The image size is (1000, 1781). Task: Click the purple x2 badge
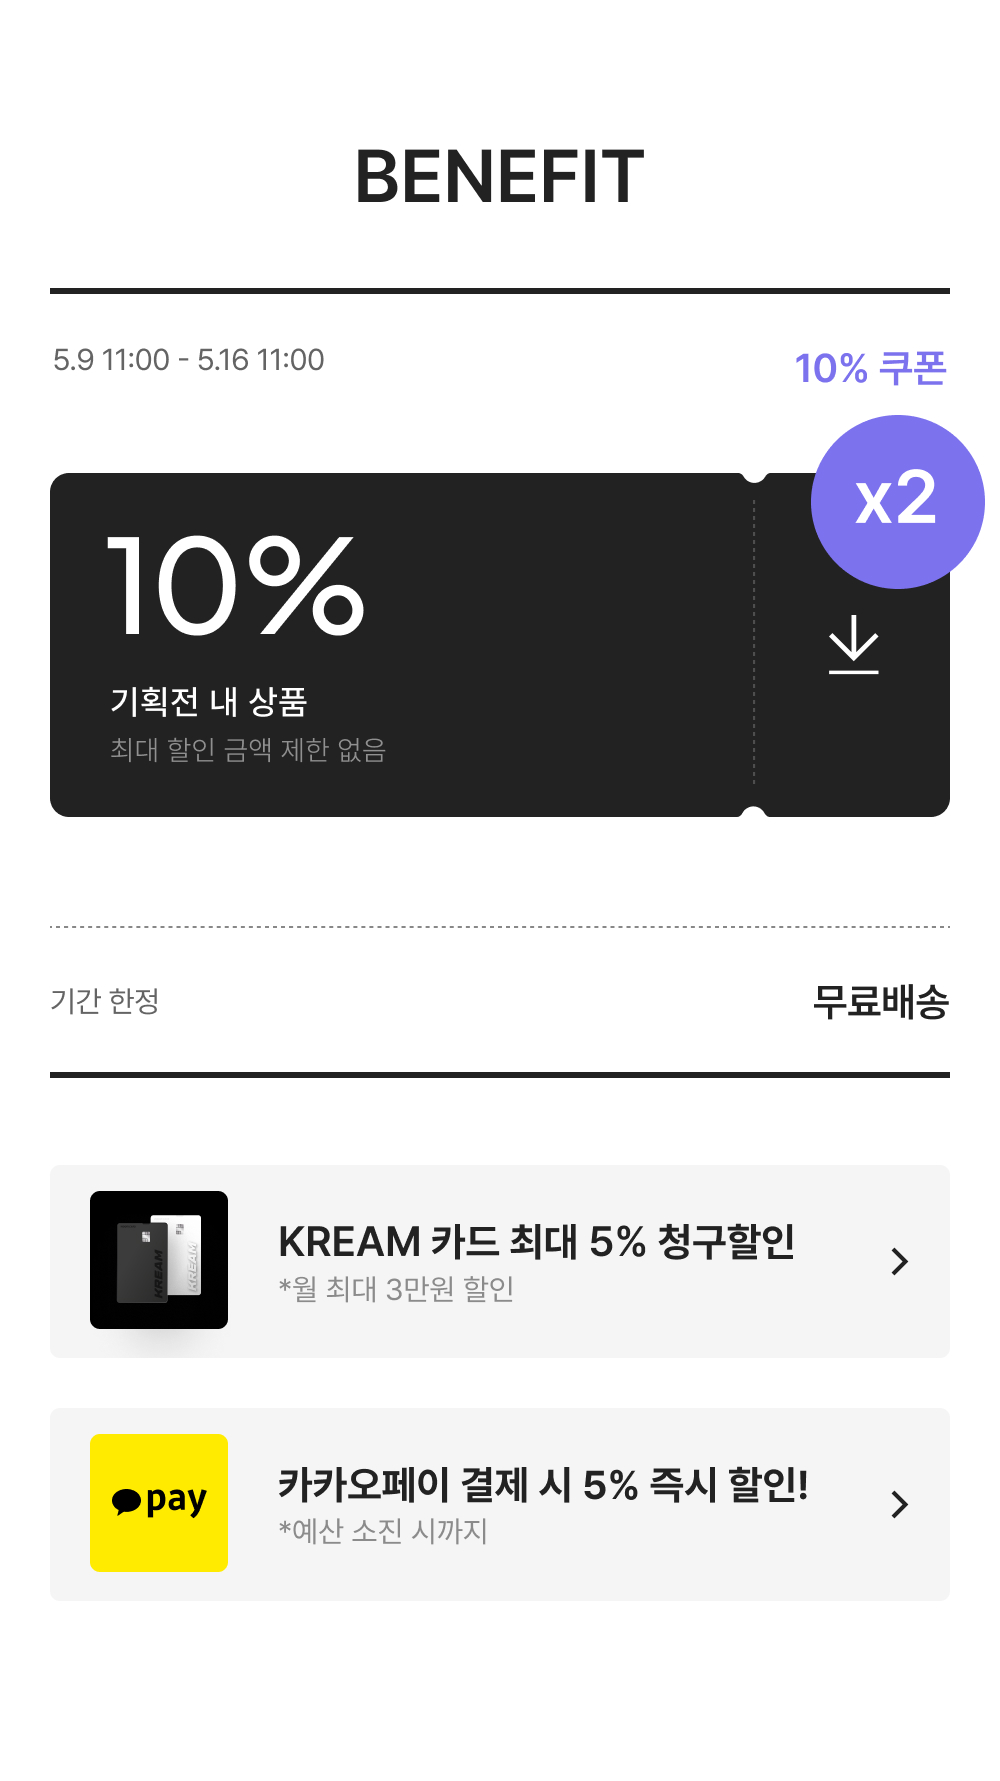(897, 501)
